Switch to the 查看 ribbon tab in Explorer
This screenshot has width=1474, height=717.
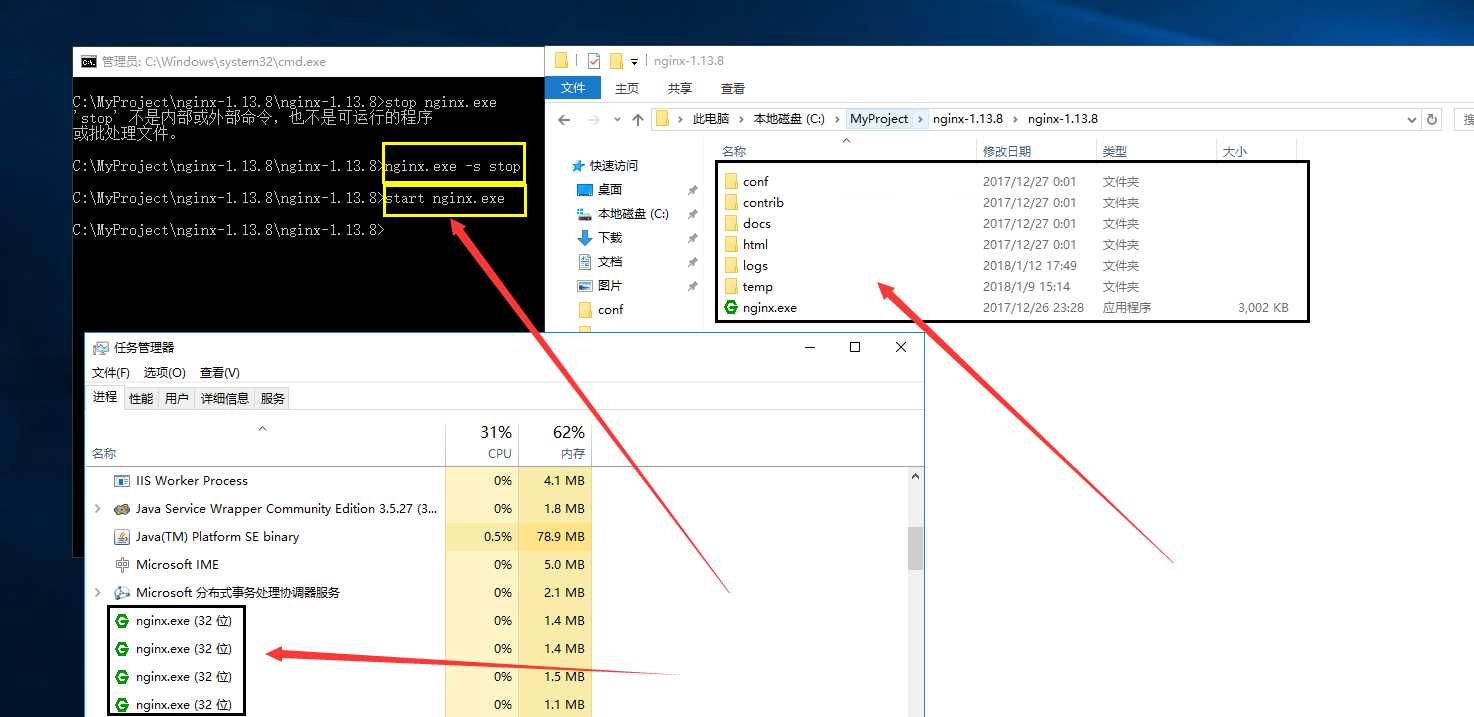[733, 88]
